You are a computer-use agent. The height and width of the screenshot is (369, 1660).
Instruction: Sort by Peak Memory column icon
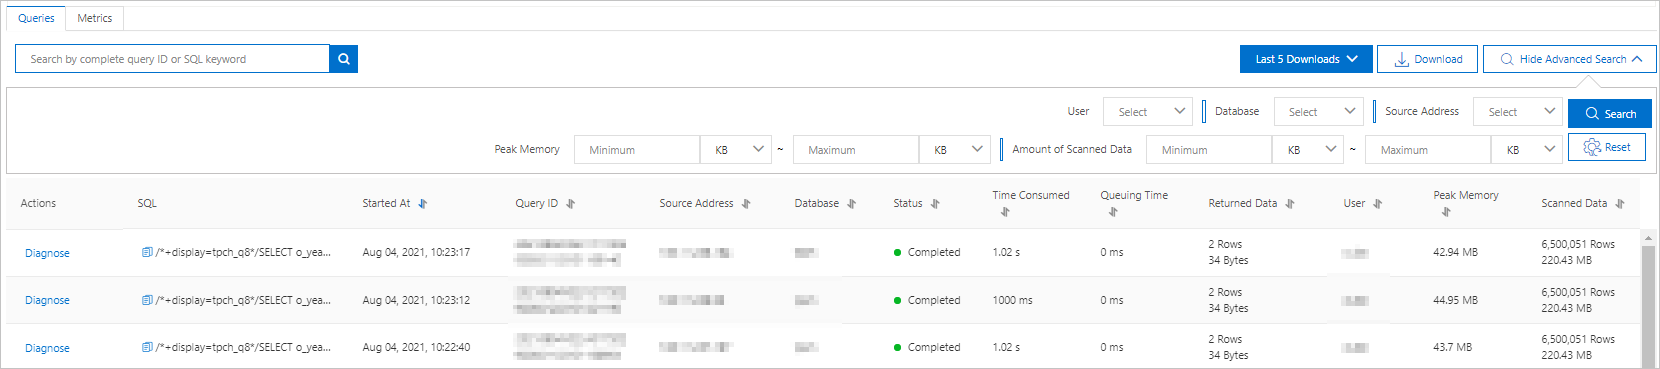point(1446,212)
